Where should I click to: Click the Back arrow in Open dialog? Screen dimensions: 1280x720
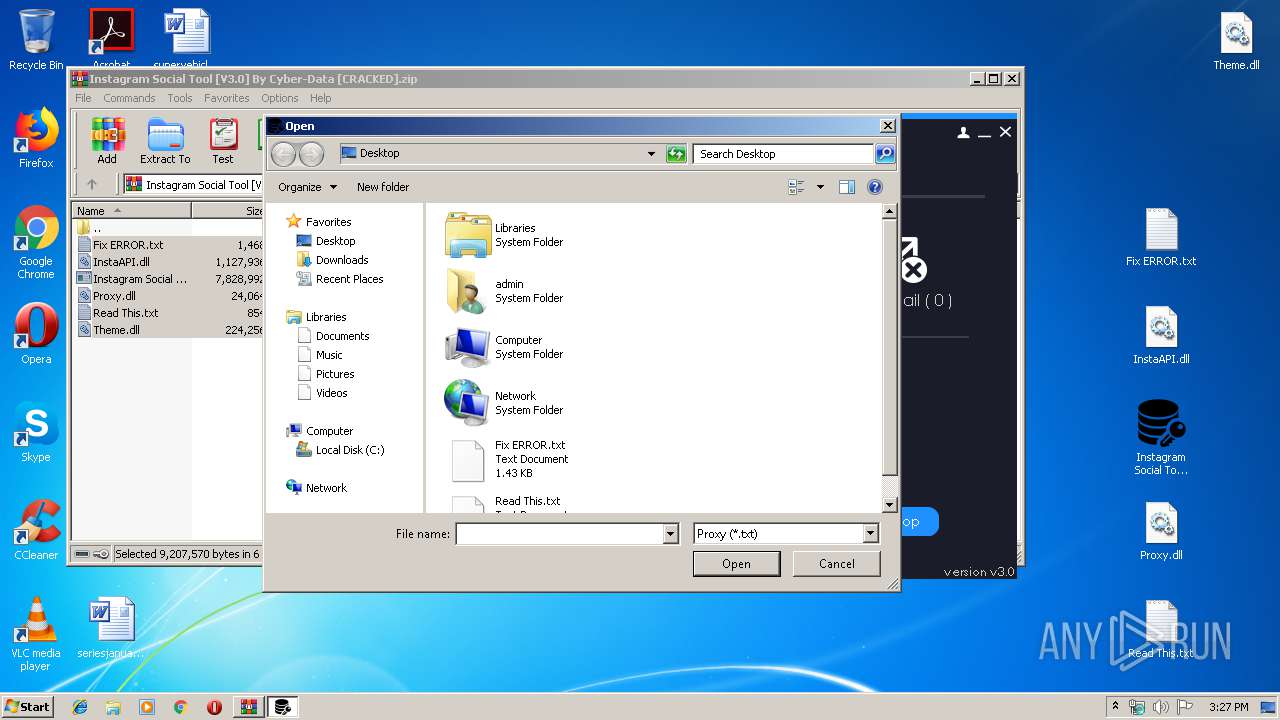(x=284, y=154)
